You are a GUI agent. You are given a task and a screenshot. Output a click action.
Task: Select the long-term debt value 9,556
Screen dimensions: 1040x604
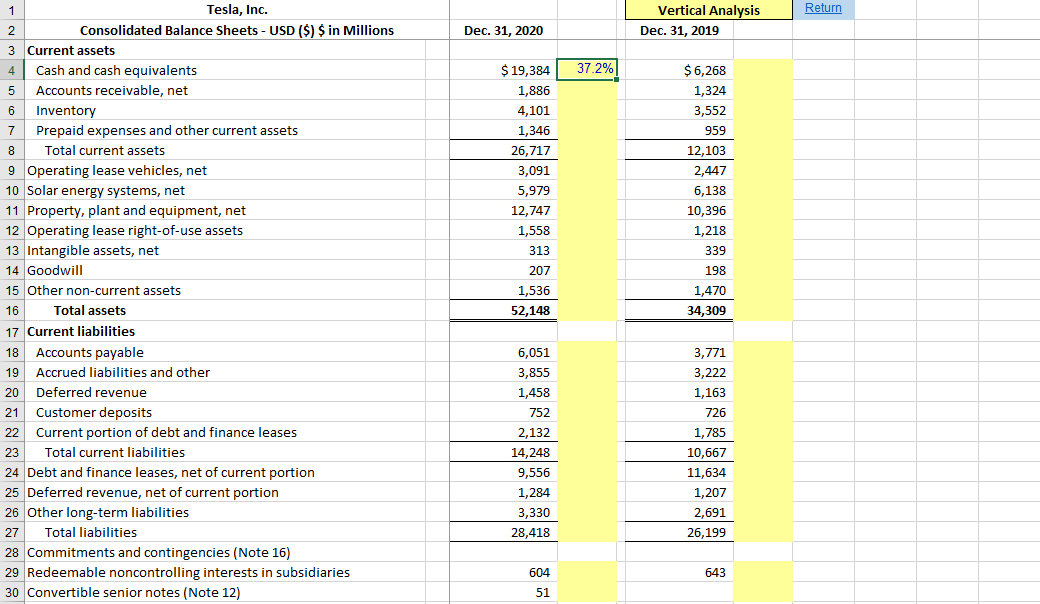(x=503, y=473)
